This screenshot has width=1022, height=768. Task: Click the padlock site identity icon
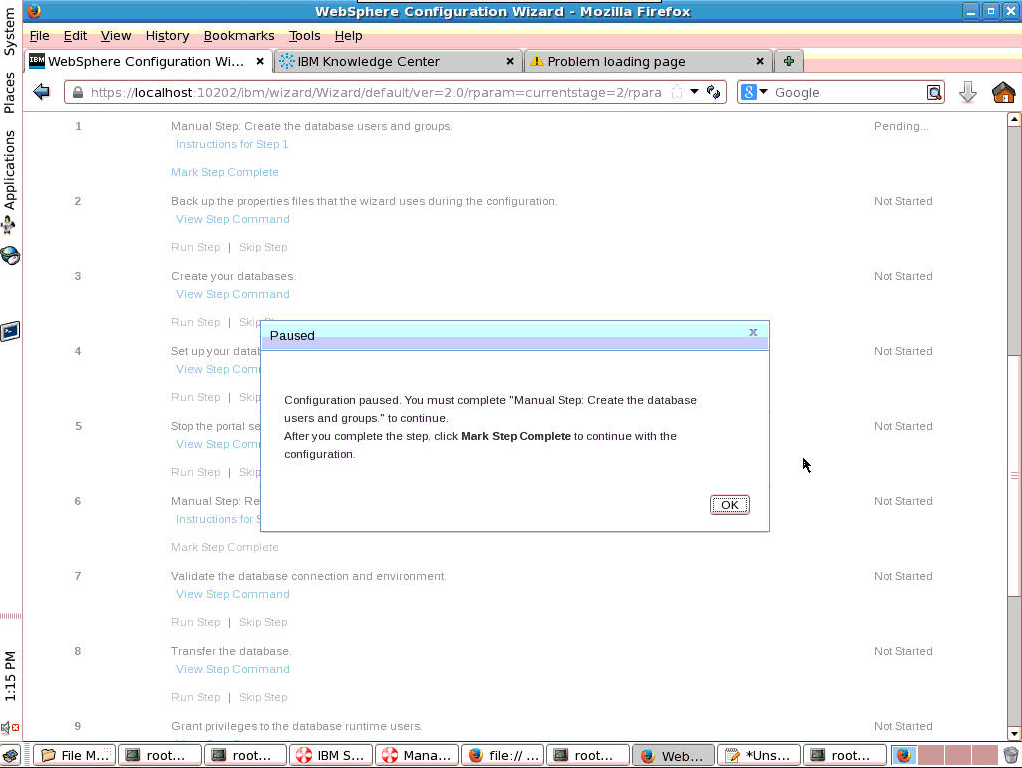click(78, 93)
